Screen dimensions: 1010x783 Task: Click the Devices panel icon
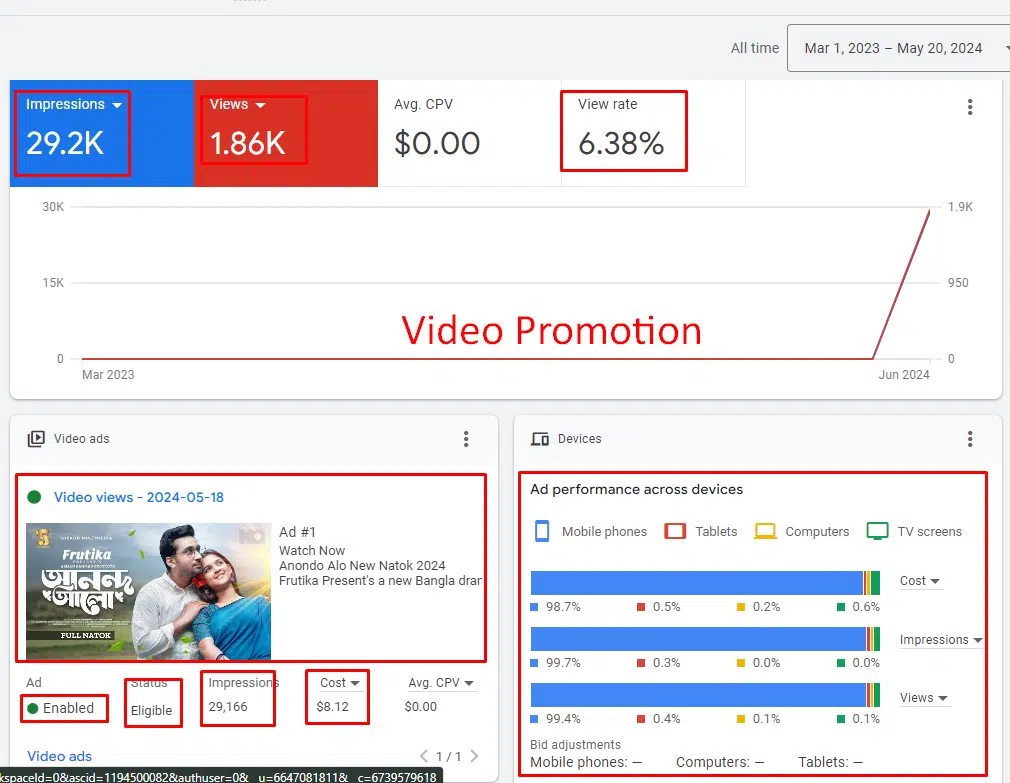click(540, 439)
